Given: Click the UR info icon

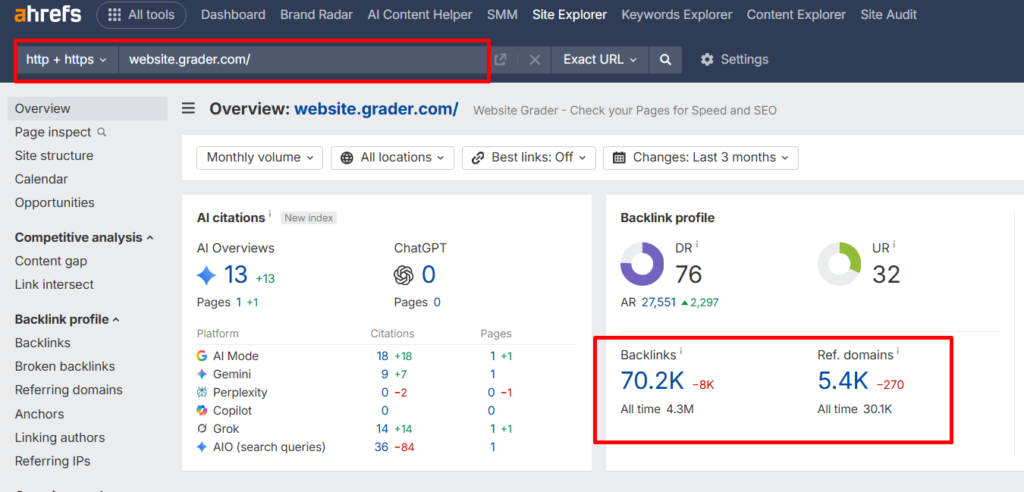Looking at the screenshot, I should click(894, 244).
